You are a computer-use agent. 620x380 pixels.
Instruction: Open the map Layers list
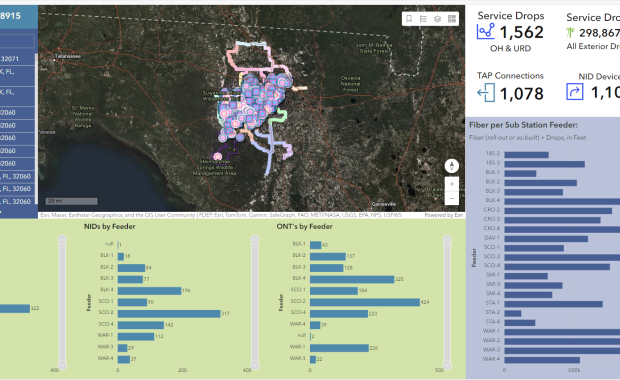[437, 19]
